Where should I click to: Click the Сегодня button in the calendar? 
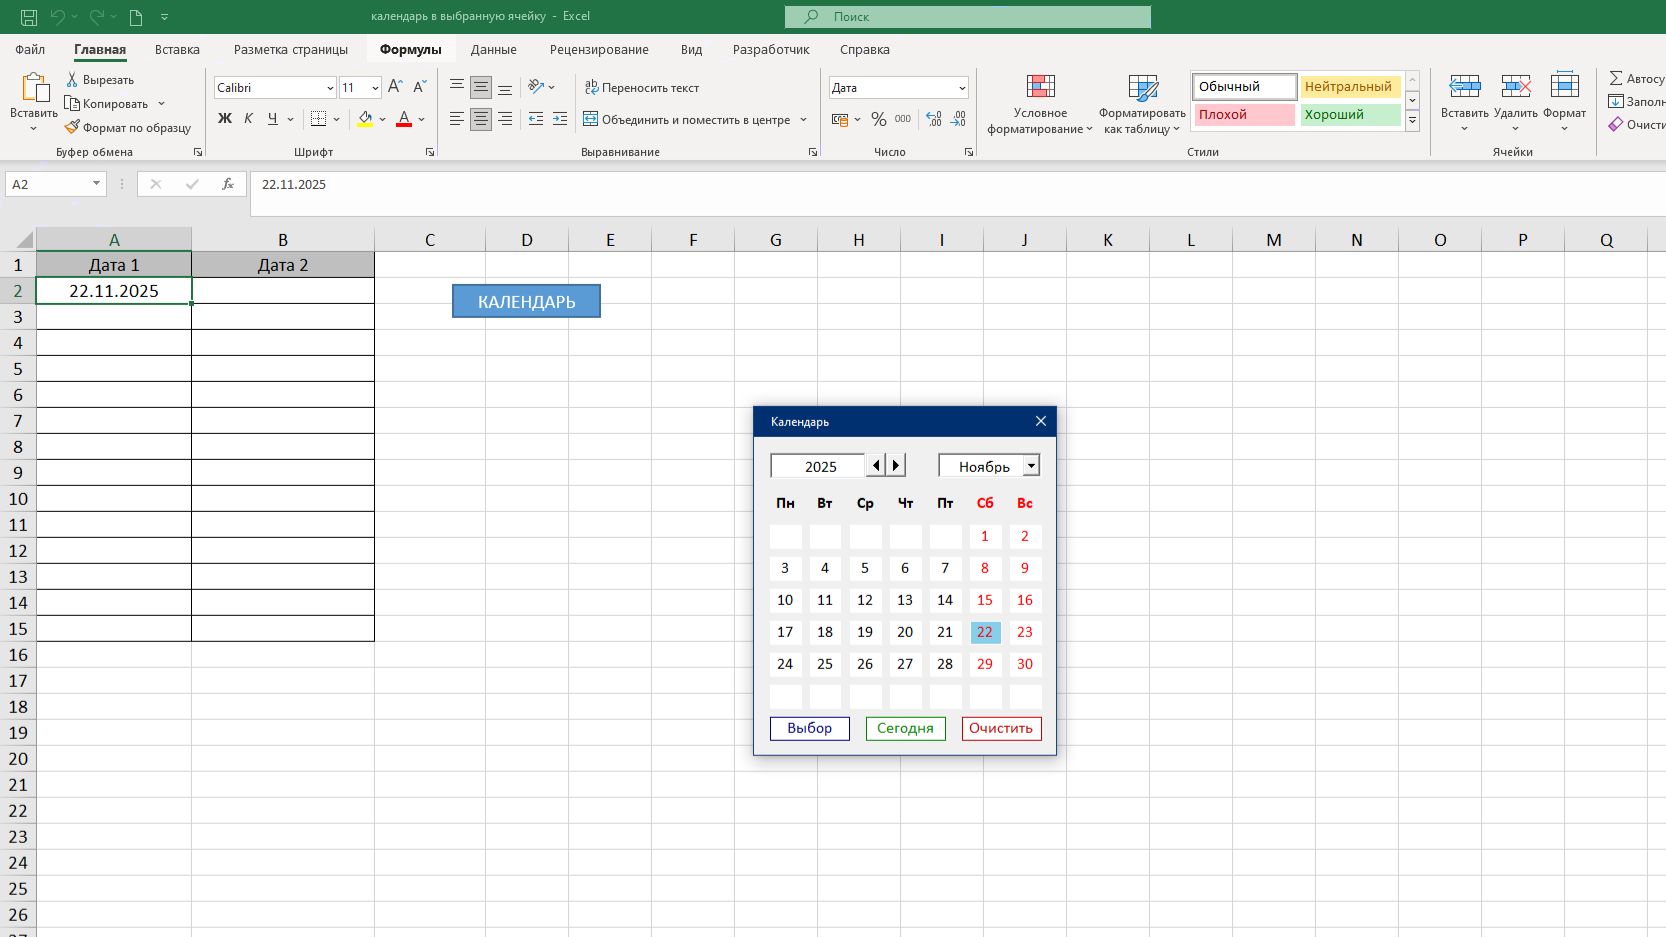pyautogui.click(x=905, y=728)
